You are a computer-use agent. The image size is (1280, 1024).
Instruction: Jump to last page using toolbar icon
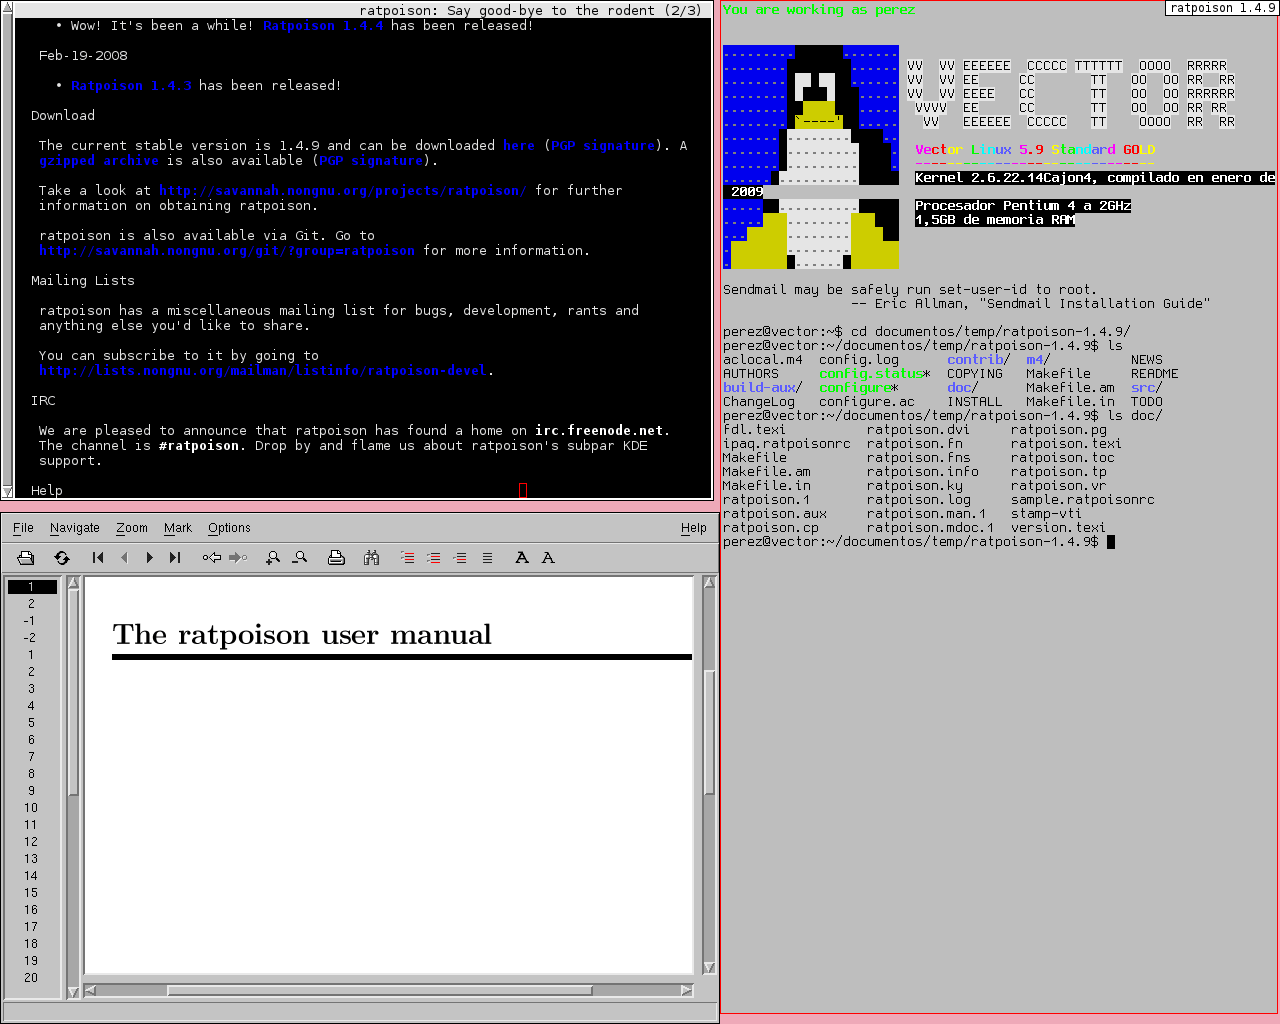pyautogui.click(x=175, y=558)
